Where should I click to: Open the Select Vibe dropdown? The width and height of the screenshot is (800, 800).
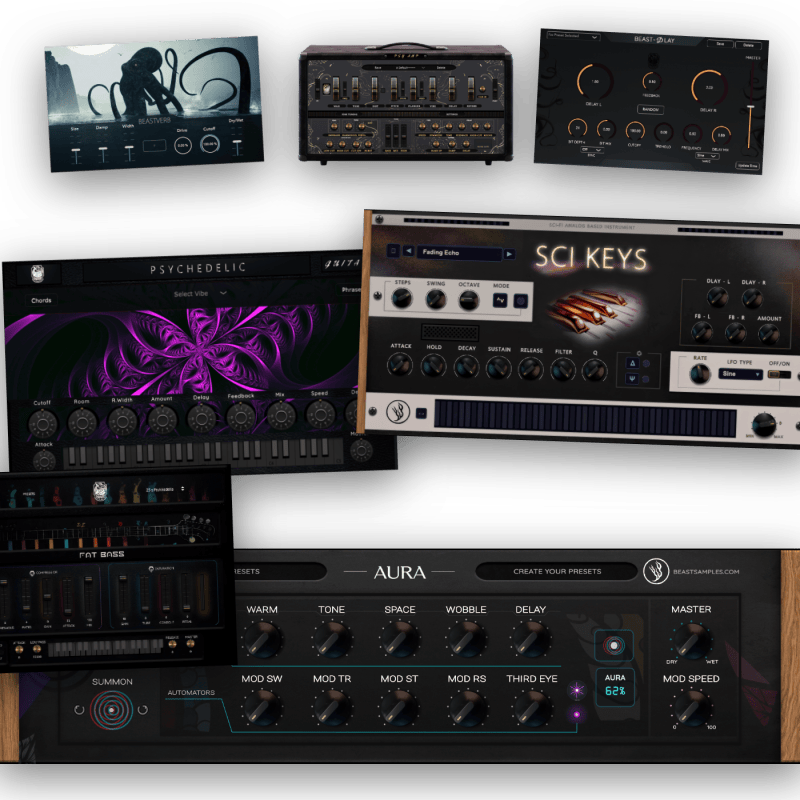coord(200,293)
